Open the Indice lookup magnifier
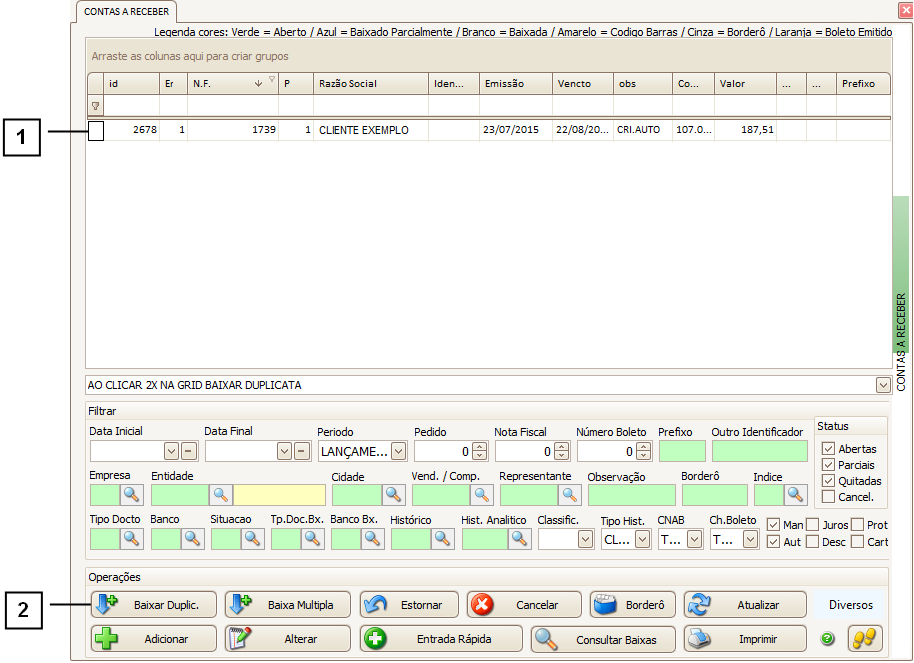This screenshot has height=663, width=914. 795,494
